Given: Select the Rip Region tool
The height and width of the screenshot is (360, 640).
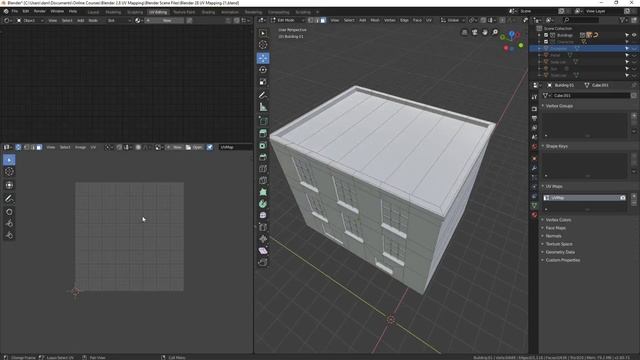Looking at the screenshot, I should [x=263, y=262].
